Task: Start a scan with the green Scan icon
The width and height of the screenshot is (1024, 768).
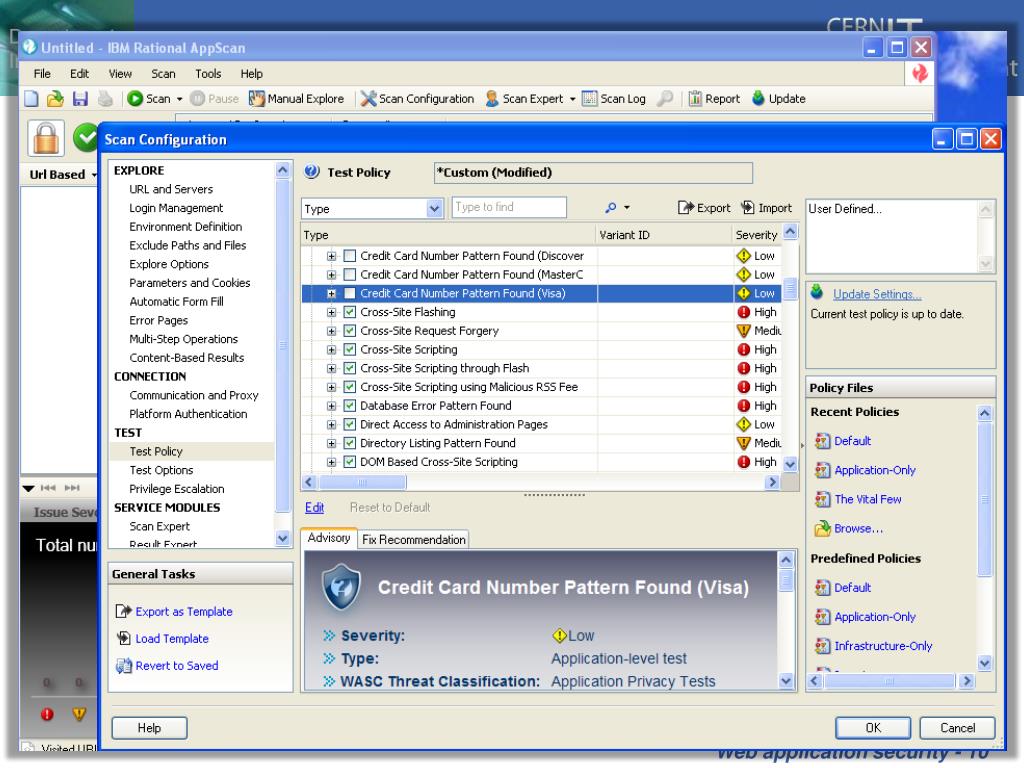Action: pos(135,99)
